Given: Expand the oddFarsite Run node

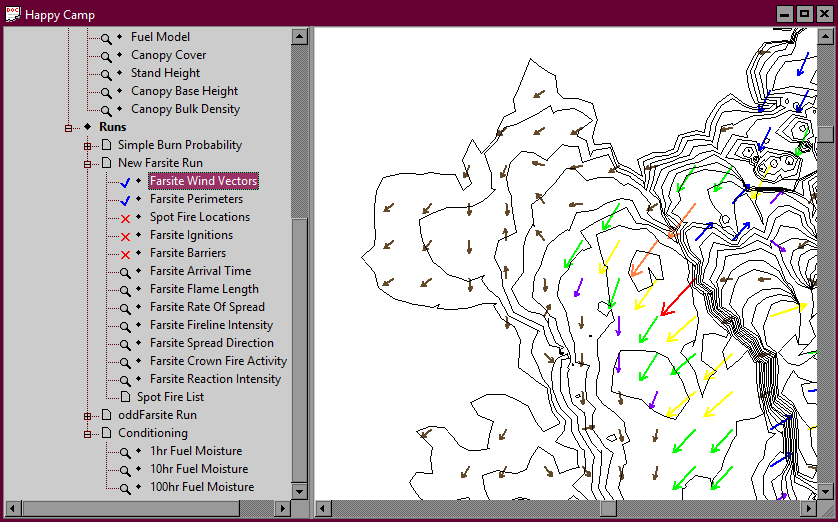Looking at the screenshot, I should tap(87, 416).
